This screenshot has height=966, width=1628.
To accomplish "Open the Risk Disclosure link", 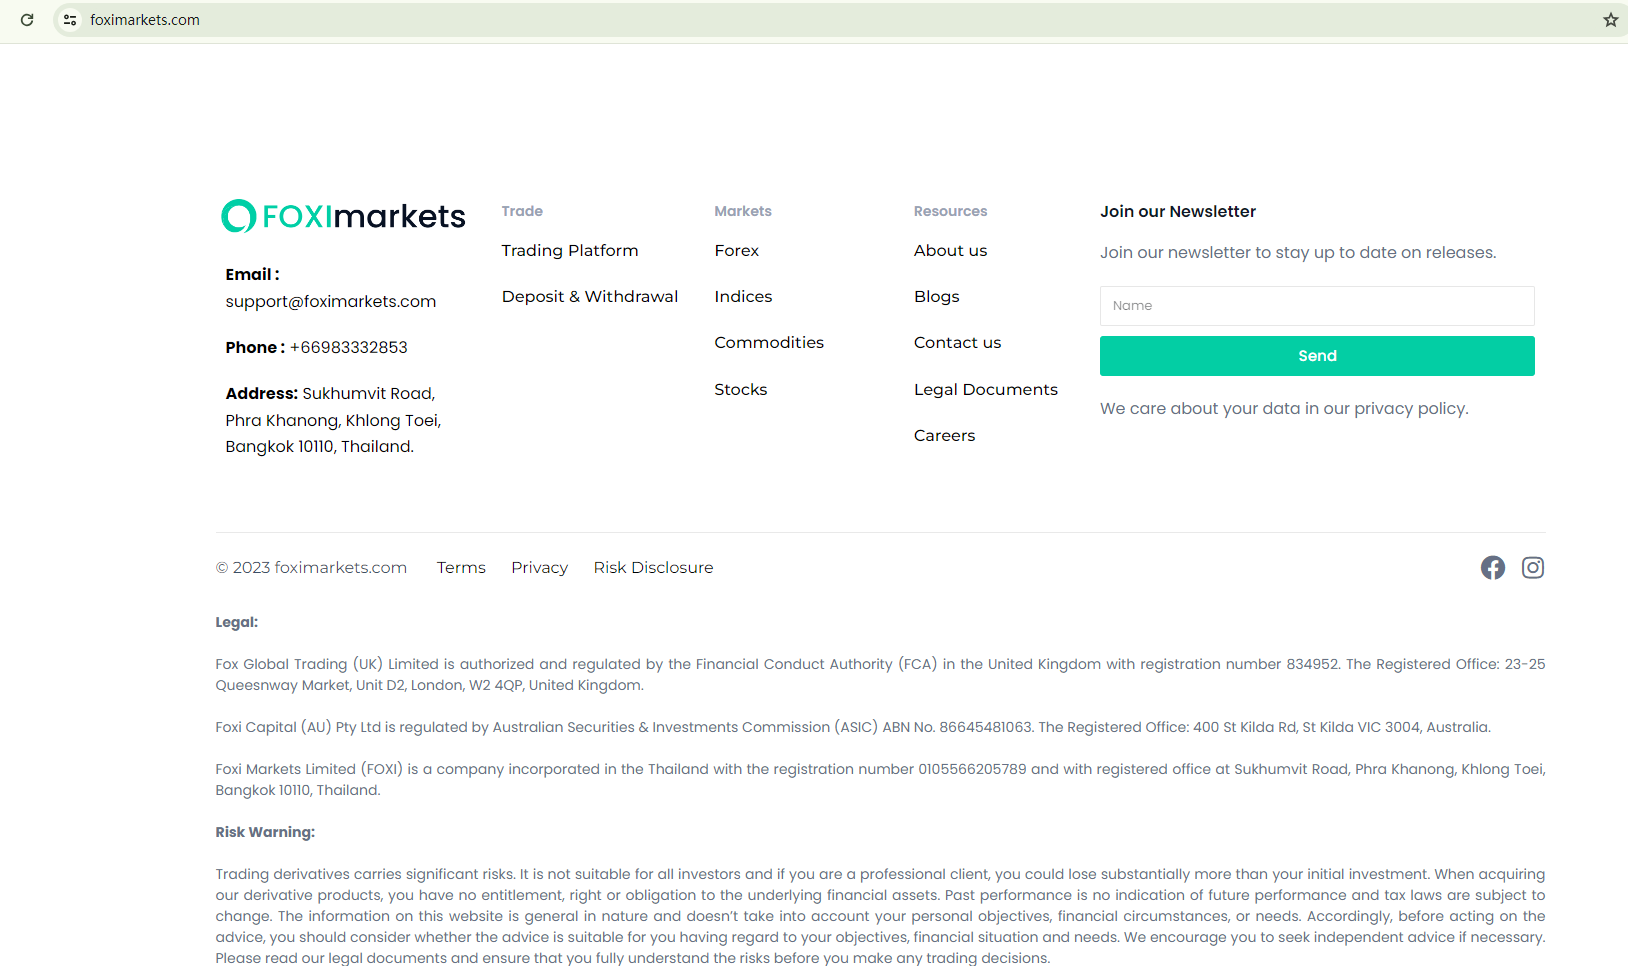I will pos(653,568).
